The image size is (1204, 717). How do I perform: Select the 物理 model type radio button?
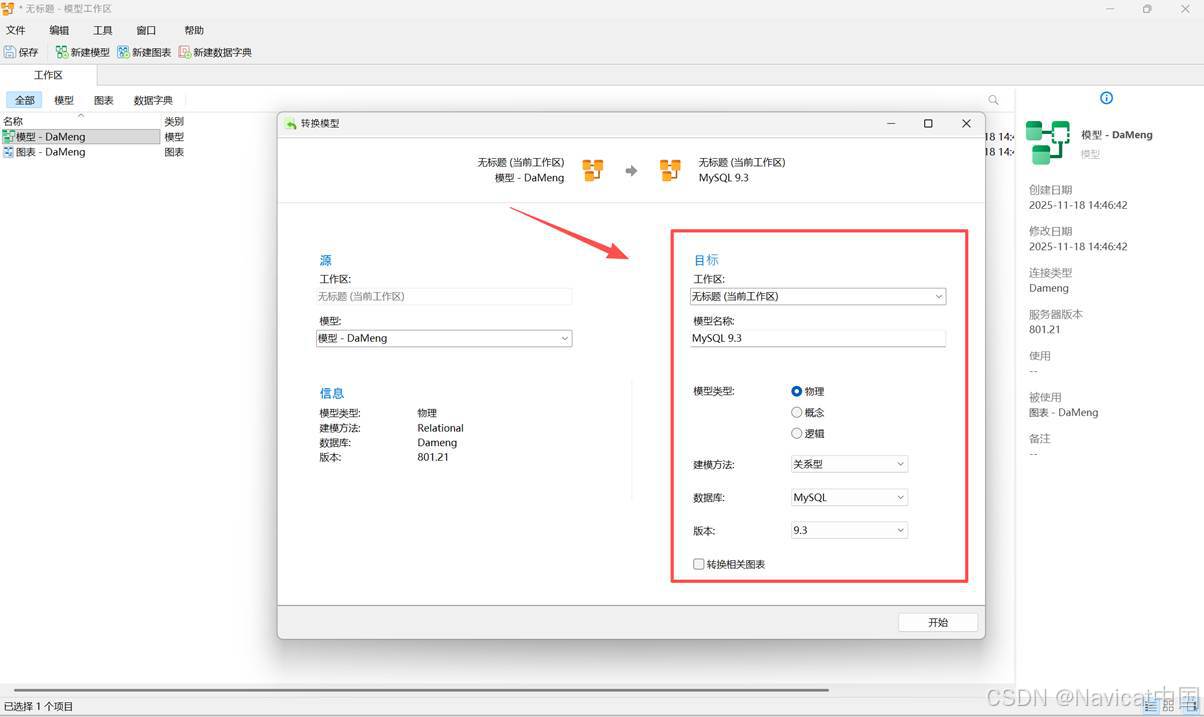click(797, 392)
